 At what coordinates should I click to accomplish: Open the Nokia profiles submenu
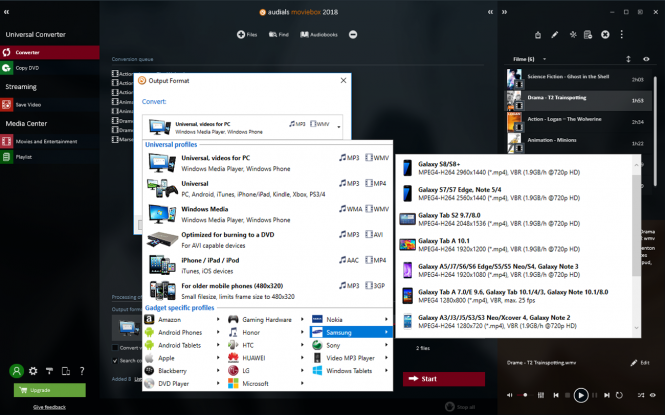click(350, 320)
